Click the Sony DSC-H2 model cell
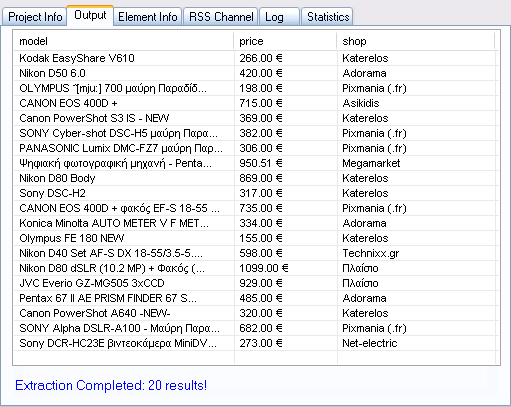511x407 pixels. point(124,193)
